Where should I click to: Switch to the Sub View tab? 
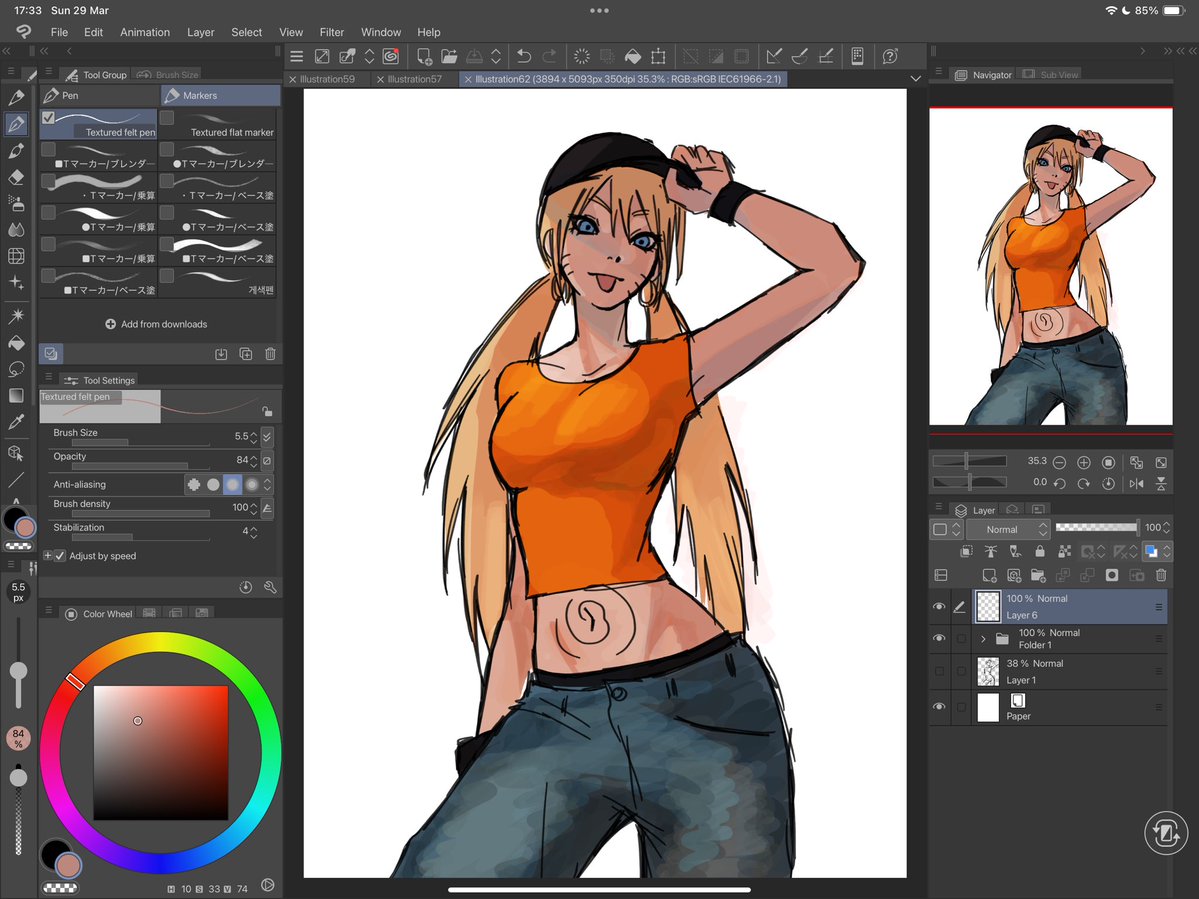pyautogui.click(x=1051, y=74)
